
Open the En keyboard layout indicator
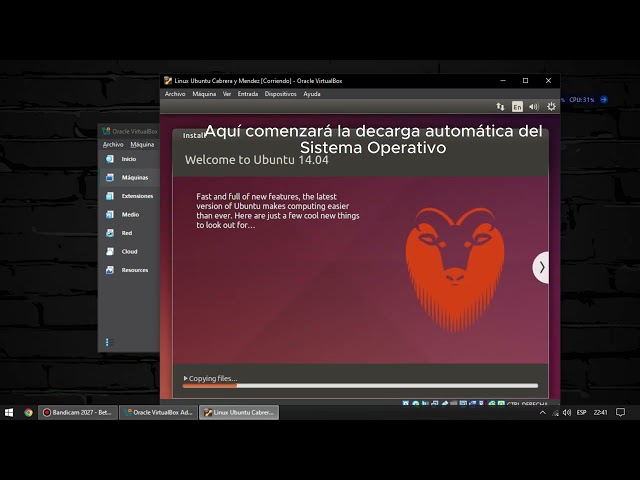pyautogui.click(x=517, y=107)
